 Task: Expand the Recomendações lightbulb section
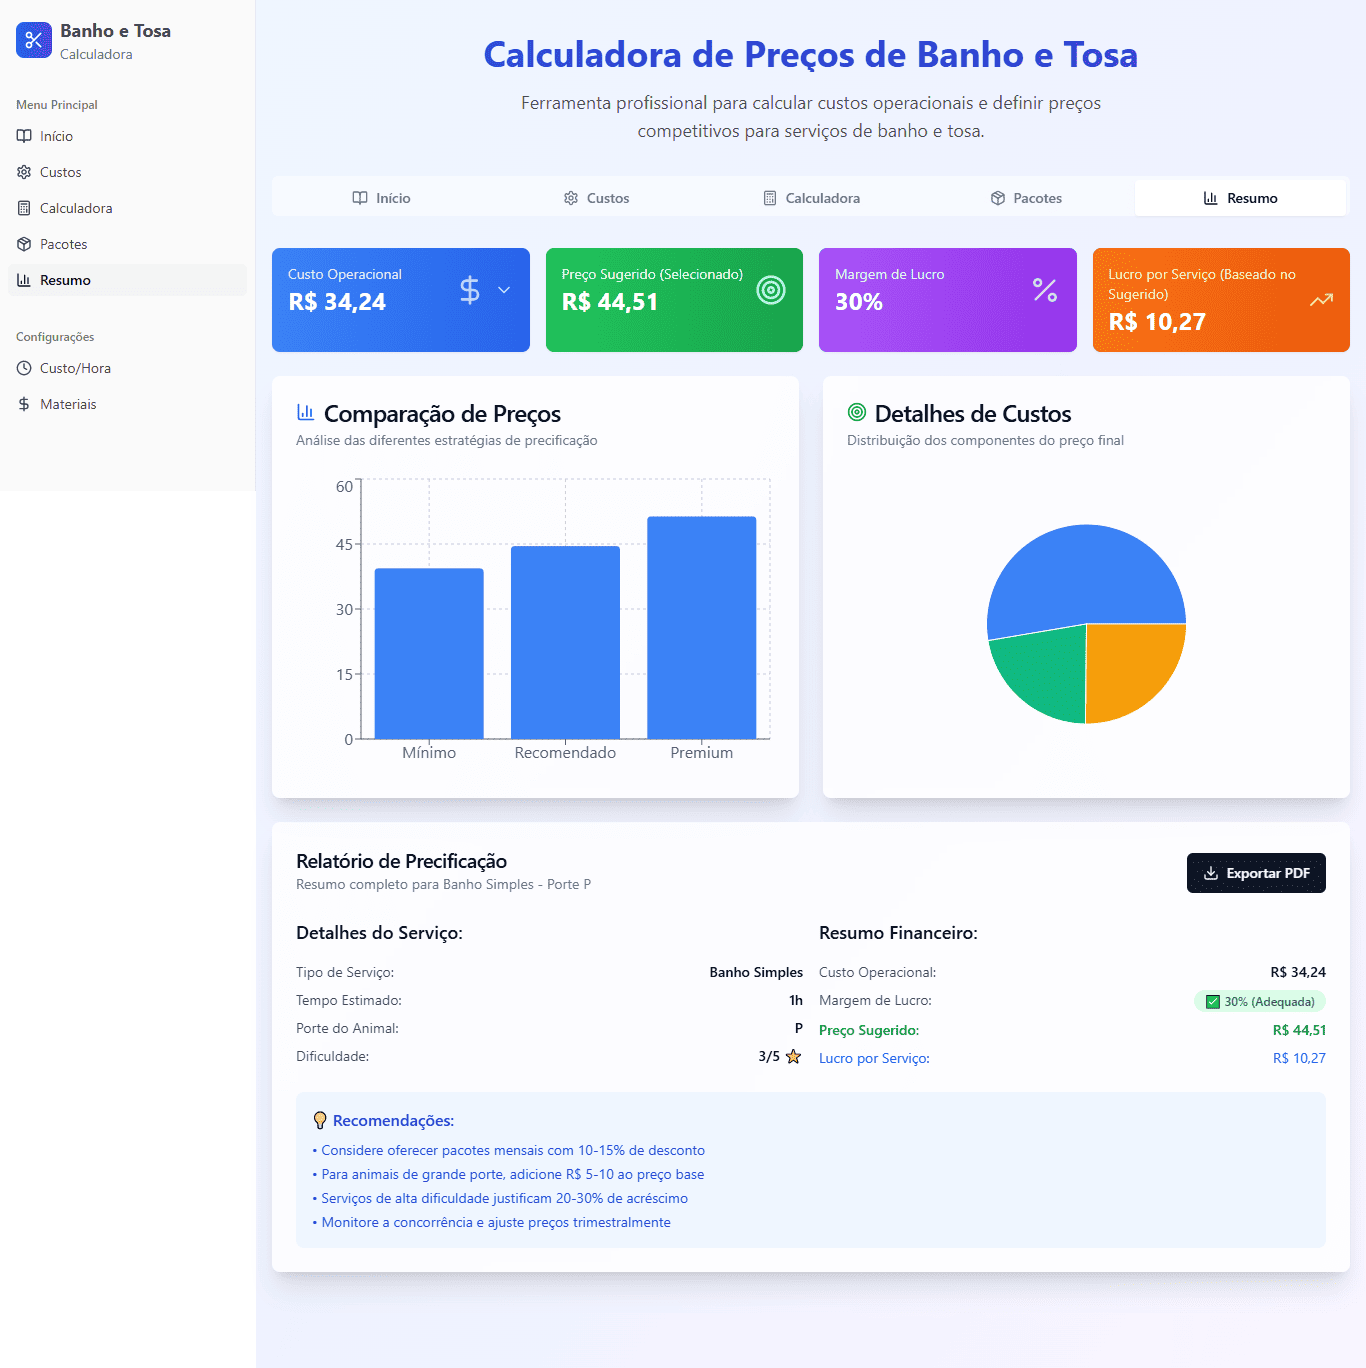[x=320, y=1121]
